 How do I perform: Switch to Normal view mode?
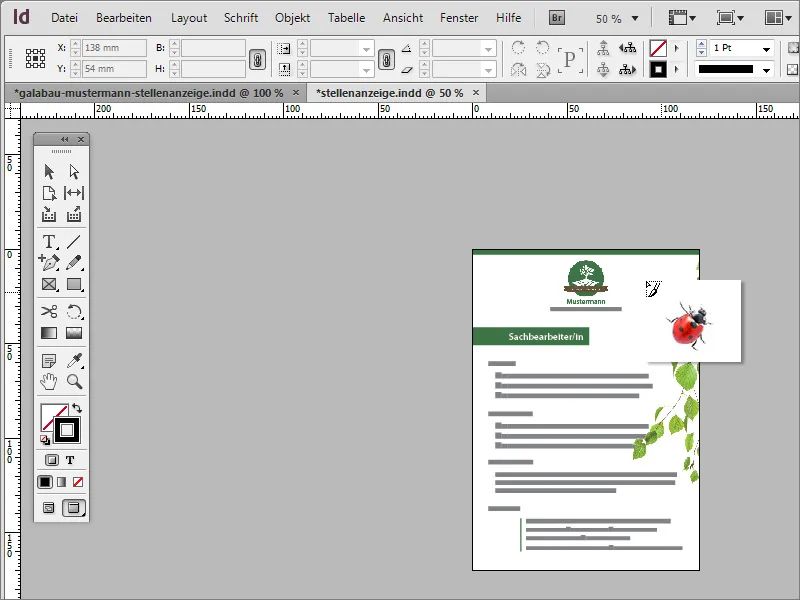click(48, 508)
